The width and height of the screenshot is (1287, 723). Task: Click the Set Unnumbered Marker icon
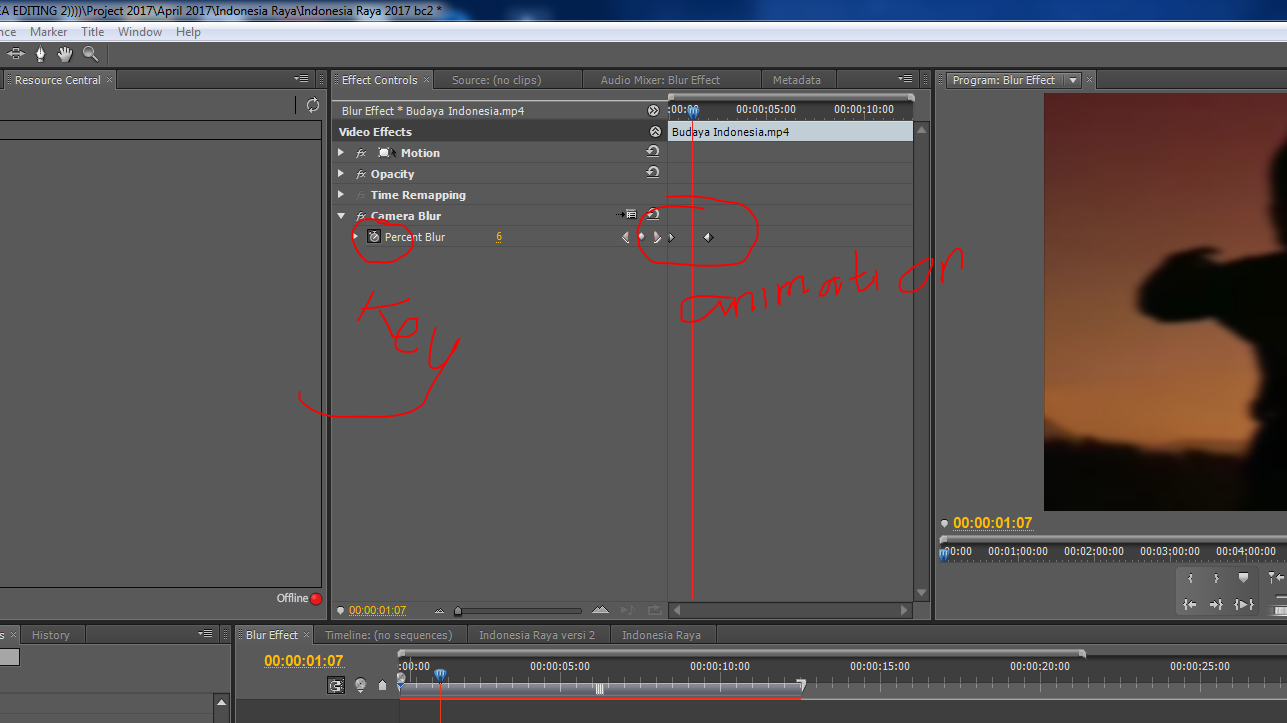pos(361,685)
